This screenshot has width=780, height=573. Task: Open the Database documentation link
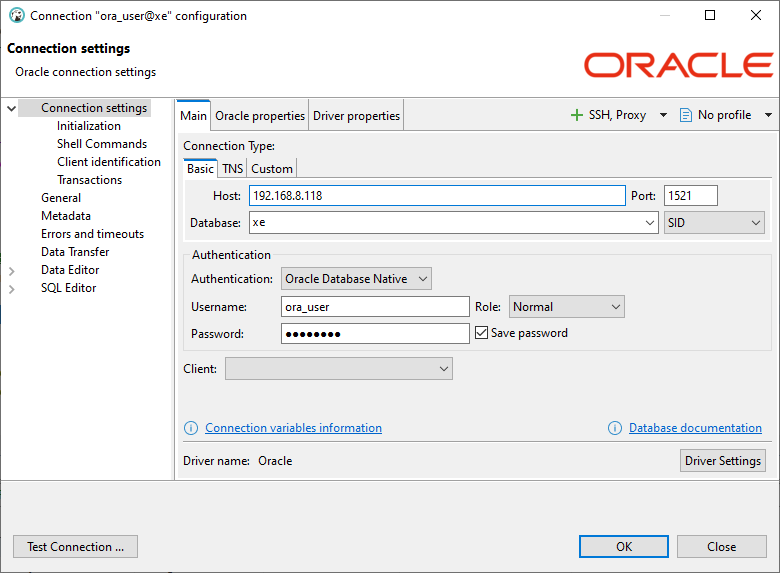pos(695,428)
